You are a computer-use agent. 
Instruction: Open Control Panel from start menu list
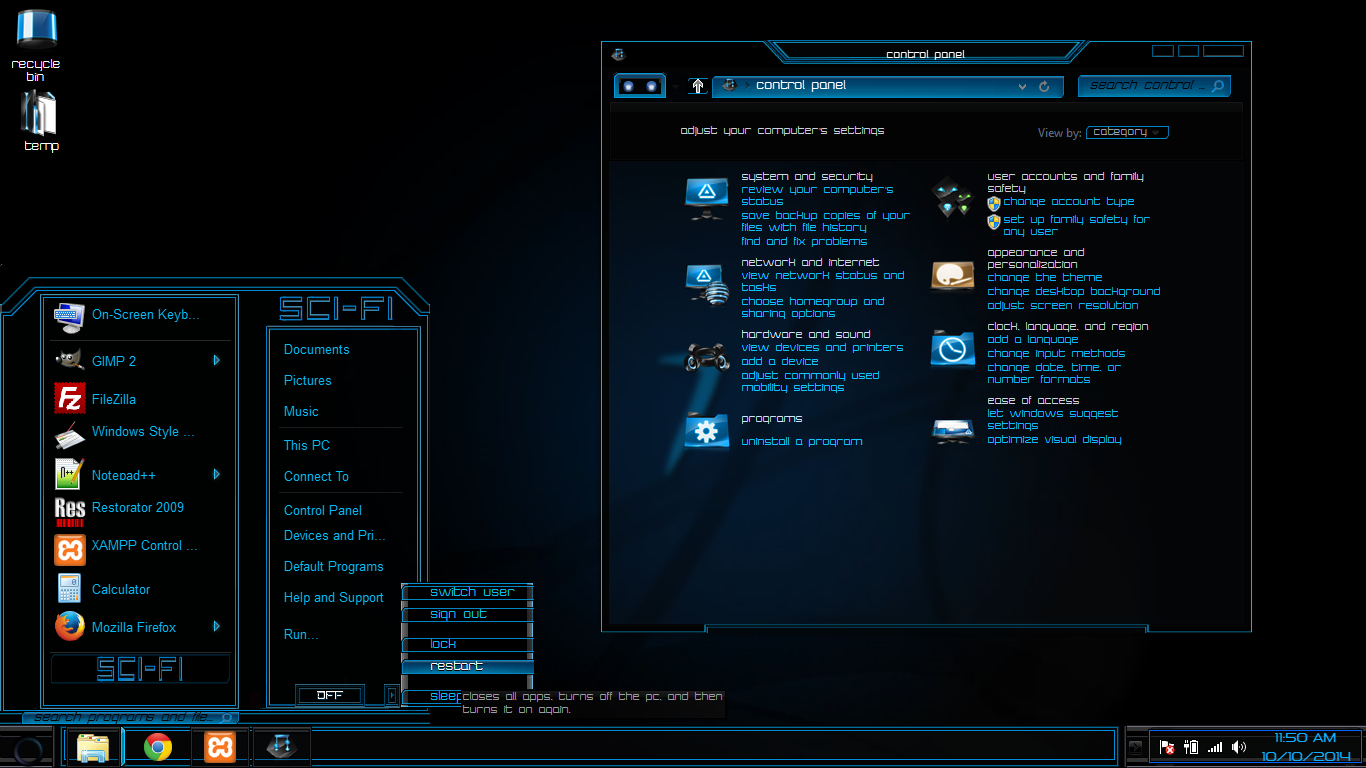323,511
